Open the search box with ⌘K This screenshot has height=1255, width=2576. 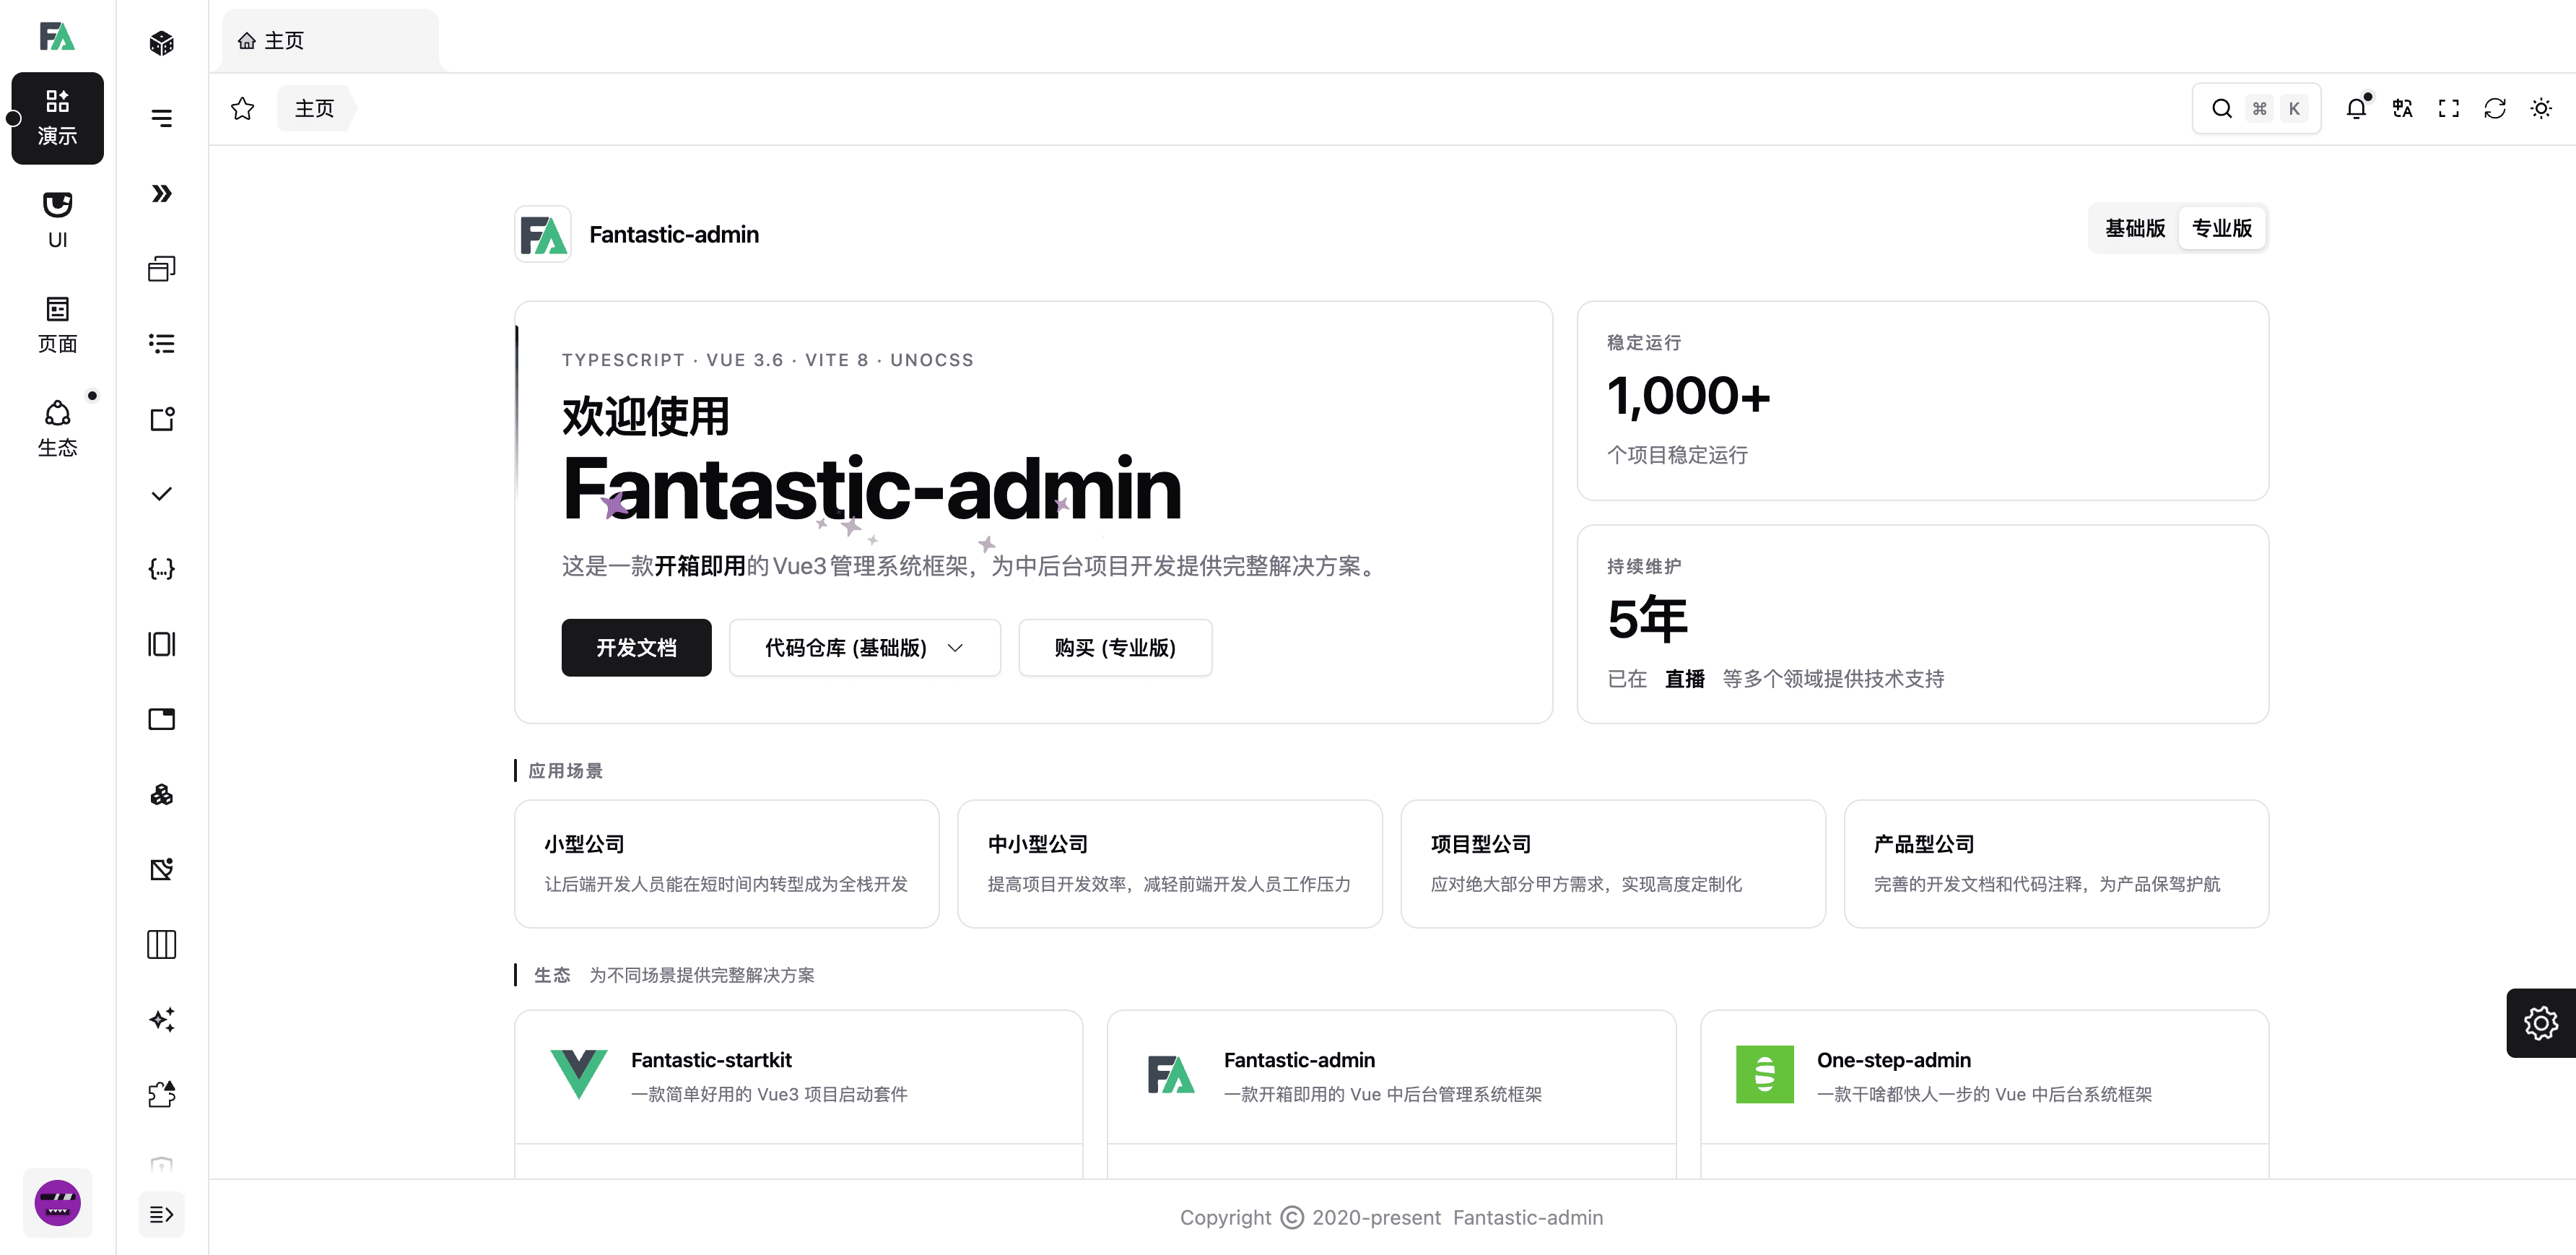[2255, 109]
